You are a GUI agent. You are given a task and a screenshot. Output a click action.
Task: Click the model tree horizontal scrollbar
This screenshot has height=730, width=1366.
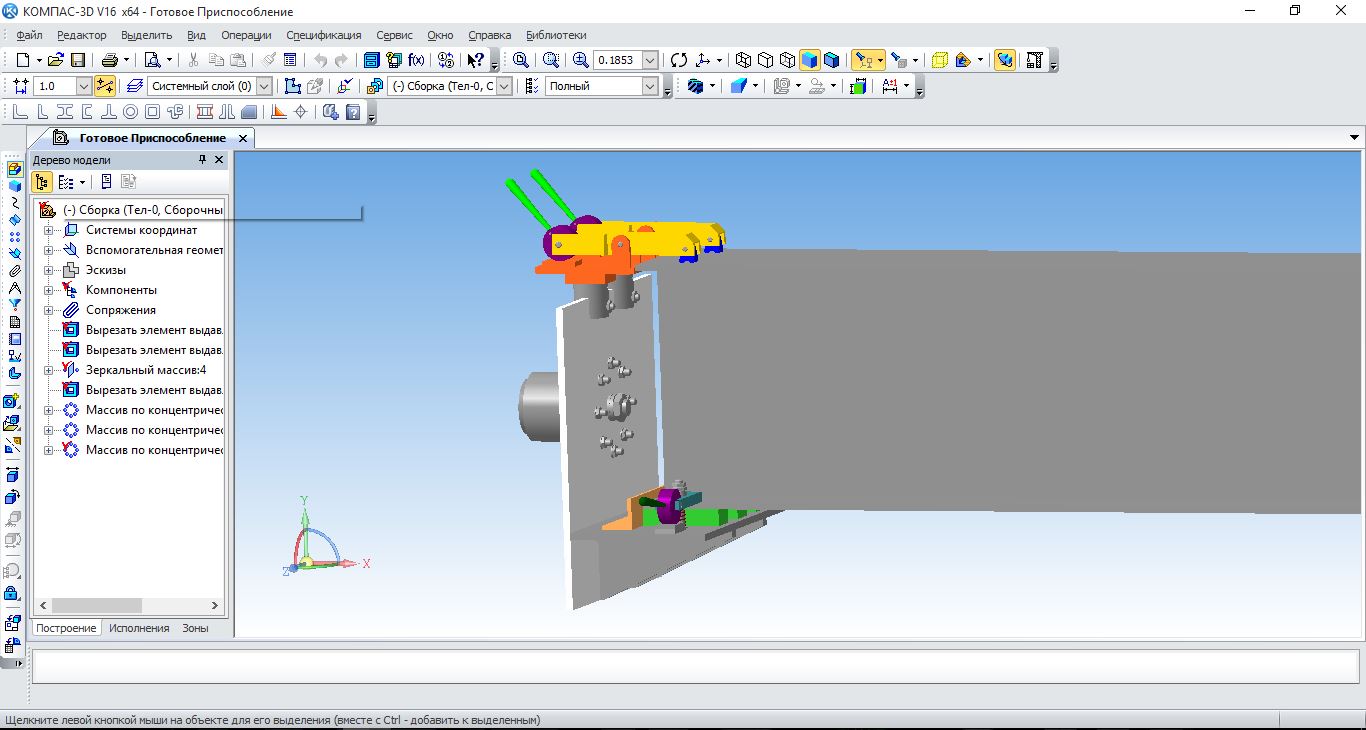pos(128,606)
